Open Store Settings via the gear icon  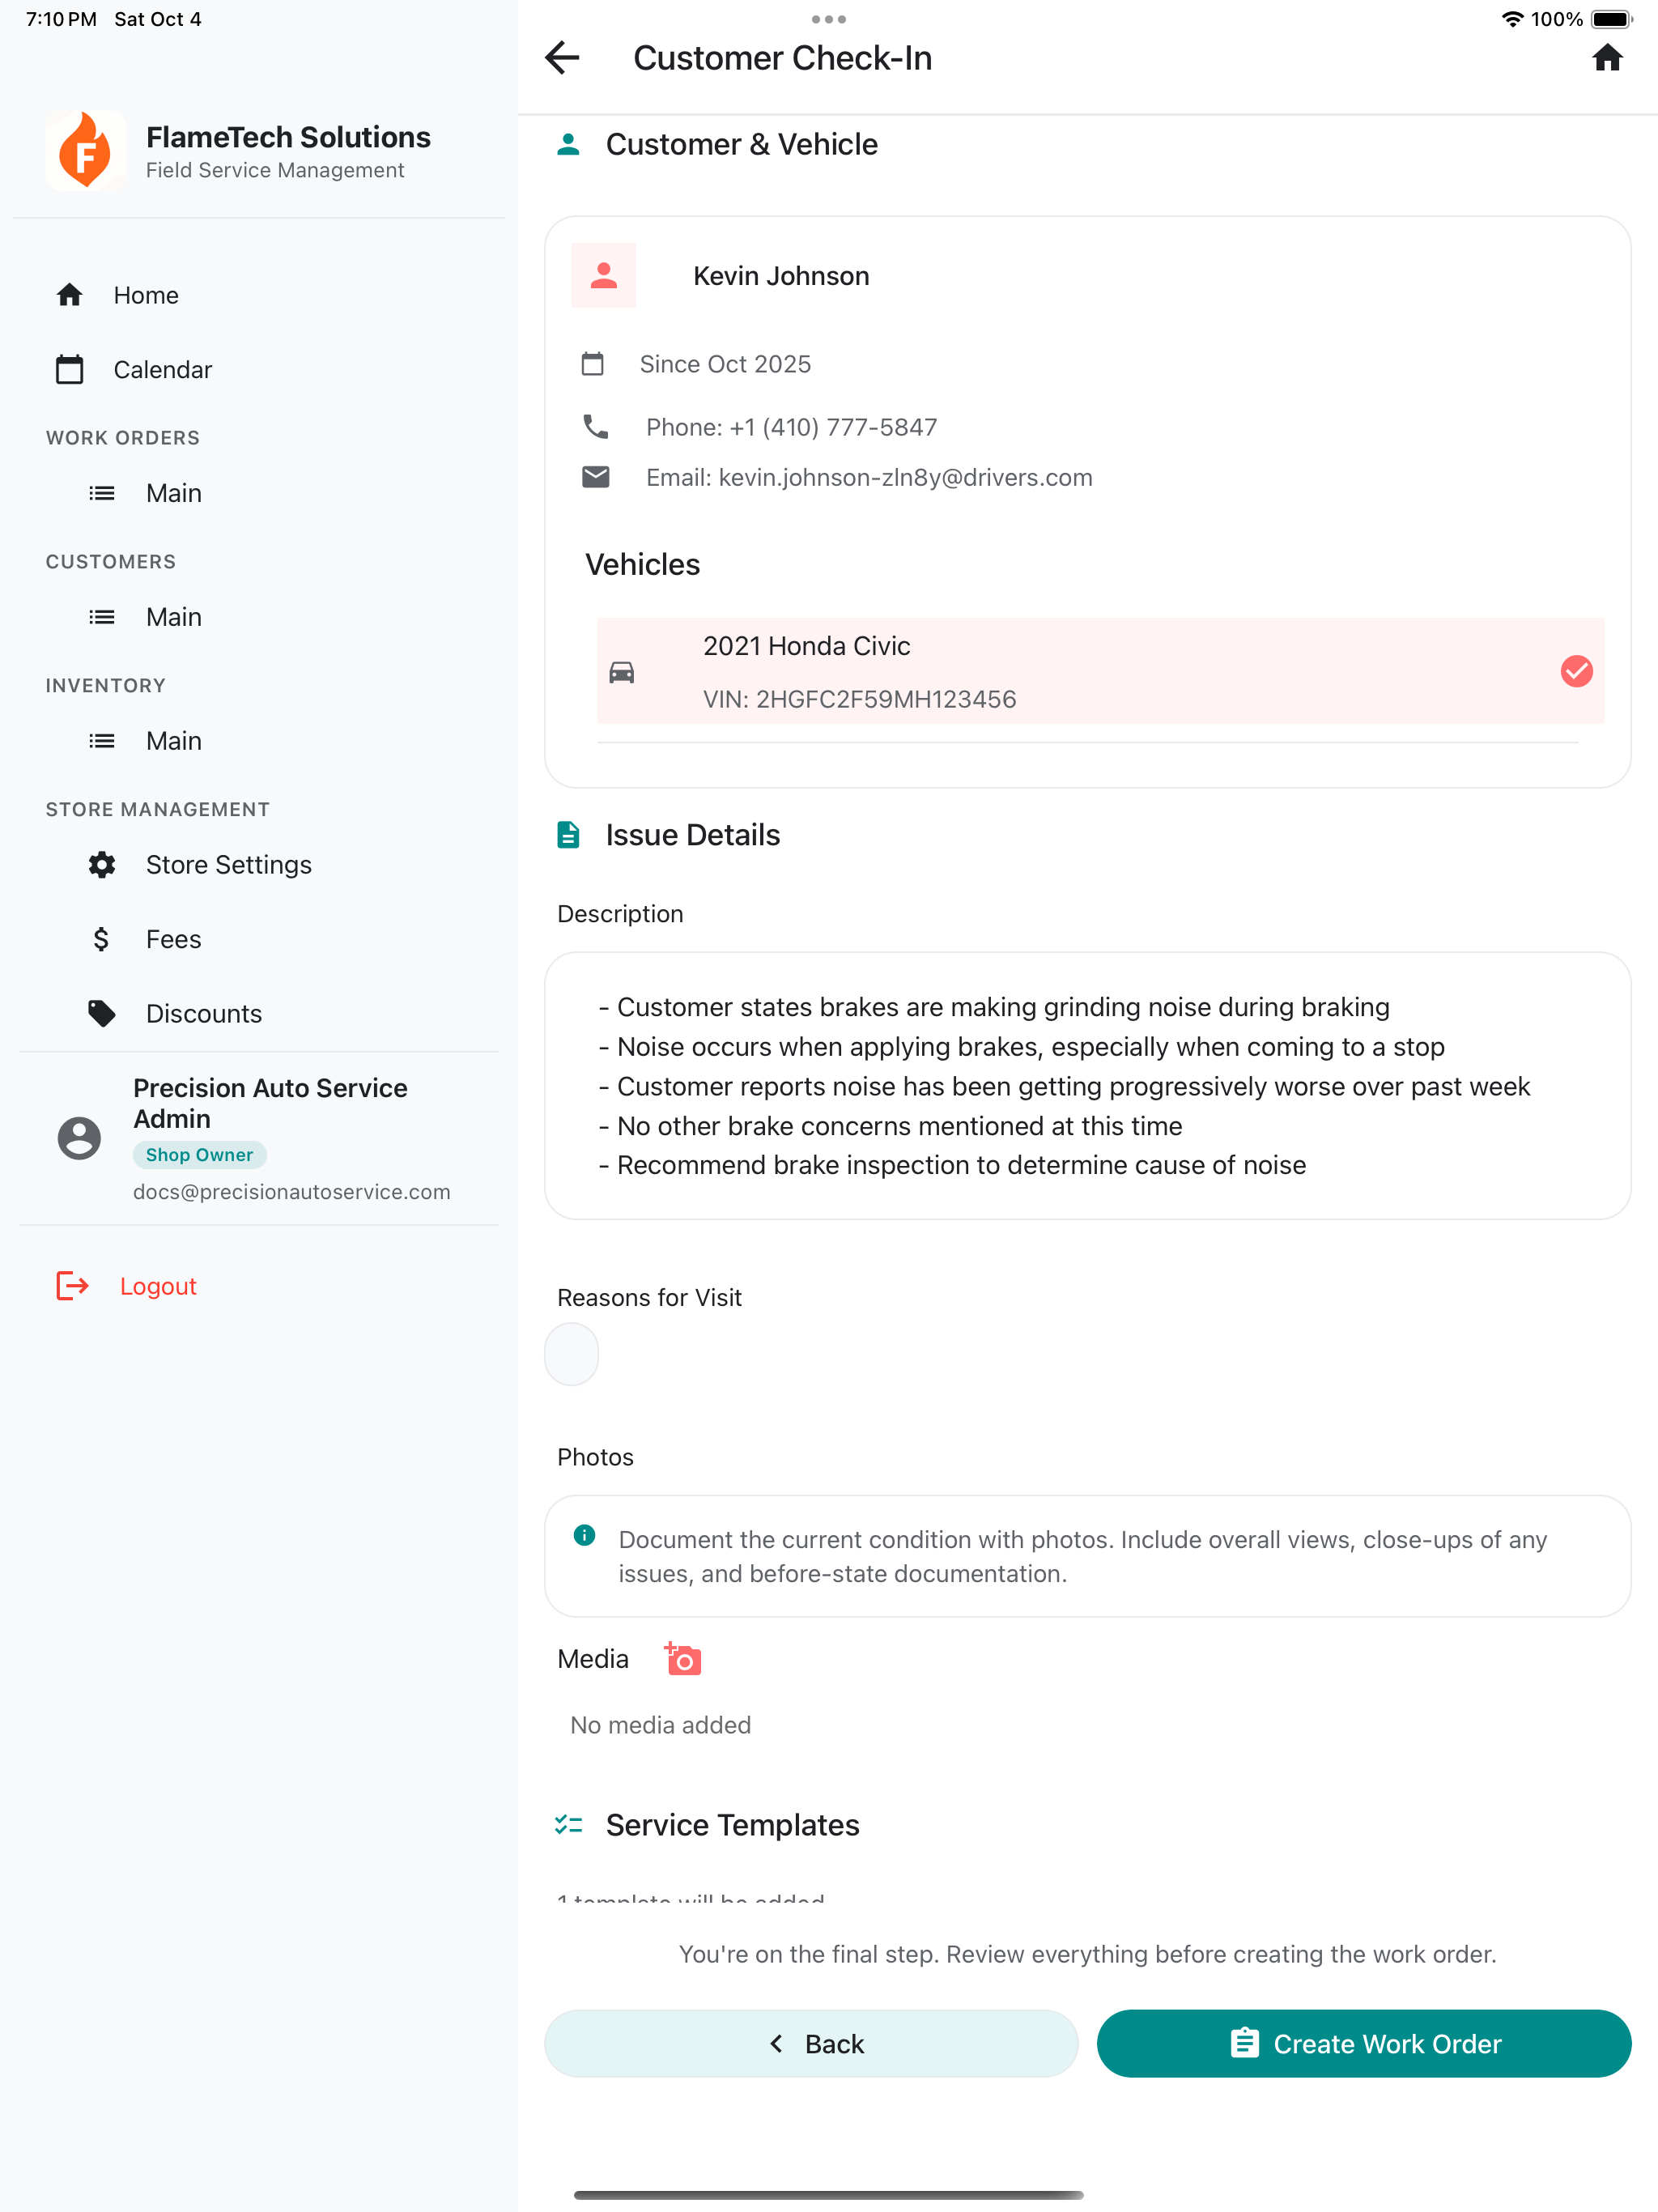100,864
